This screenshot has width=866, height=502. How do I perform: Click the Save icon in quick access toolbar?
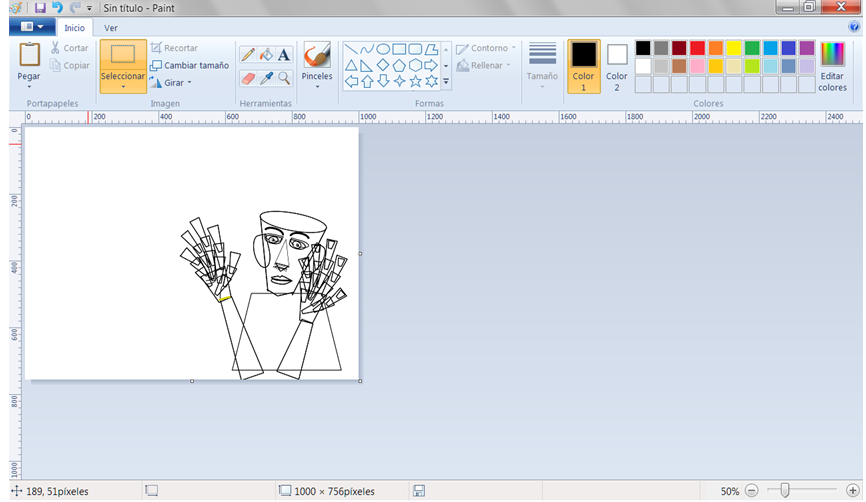(x=40, y=8)
